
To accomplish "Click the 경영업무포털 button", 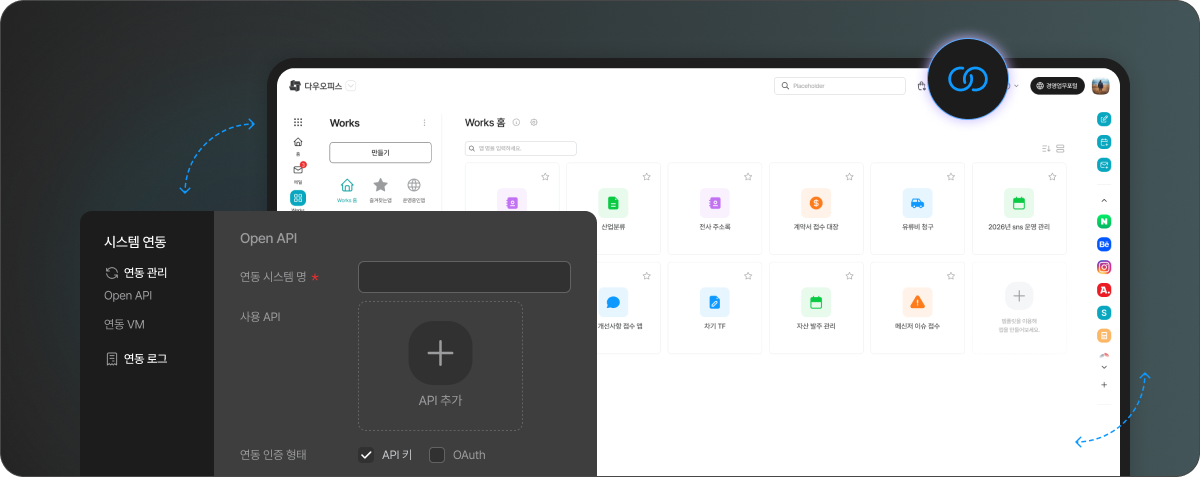I will click(x=1057, y=86).
